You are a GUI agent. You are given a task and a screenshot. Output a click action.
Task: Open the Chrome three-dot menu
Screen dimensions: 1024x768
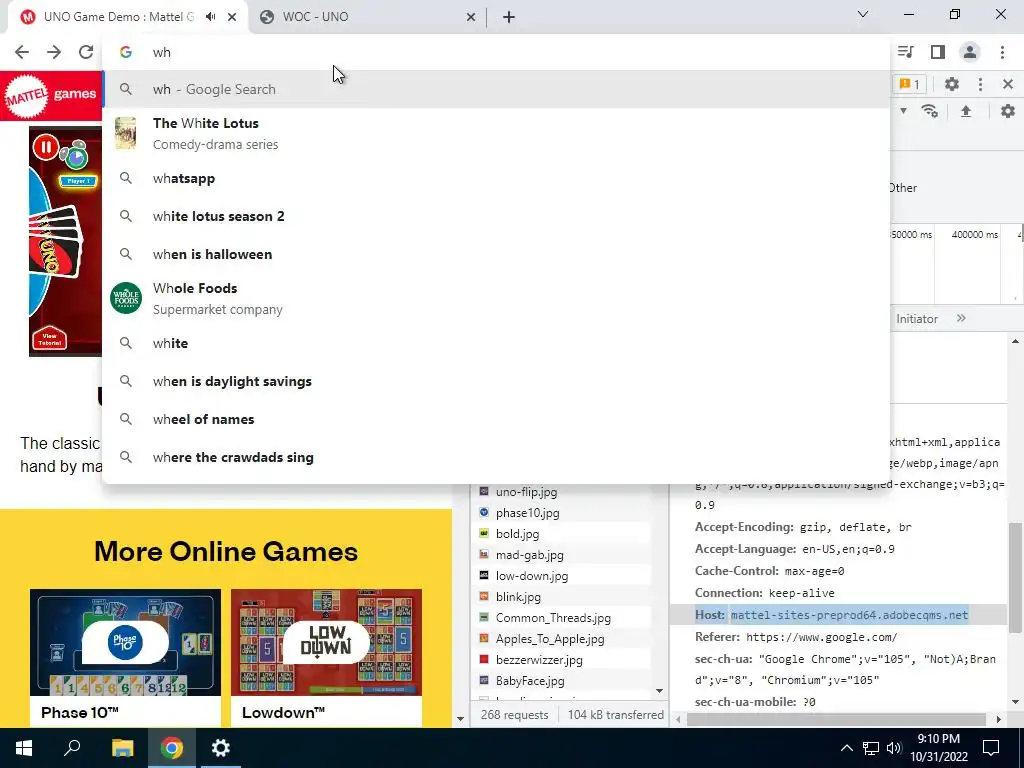pyautogui.click(x=1002, y=52)
